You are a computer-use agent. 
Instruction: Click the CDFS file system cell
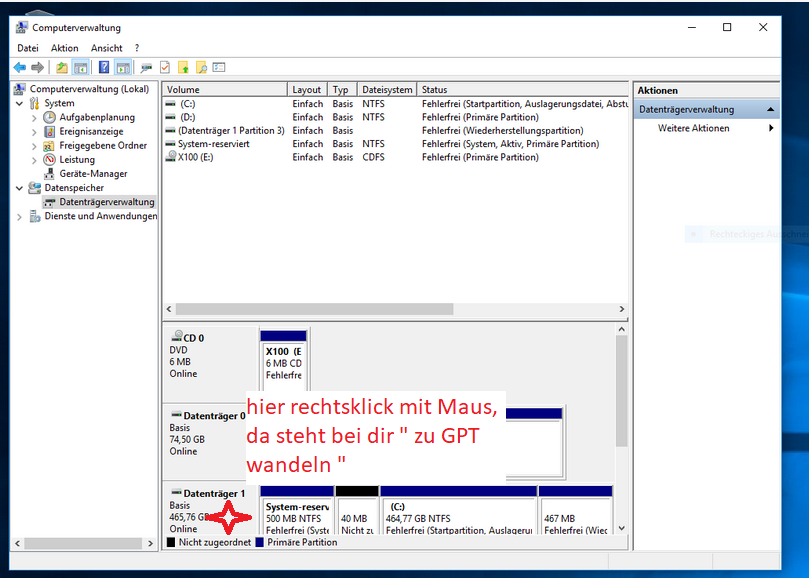click(373, 157)
